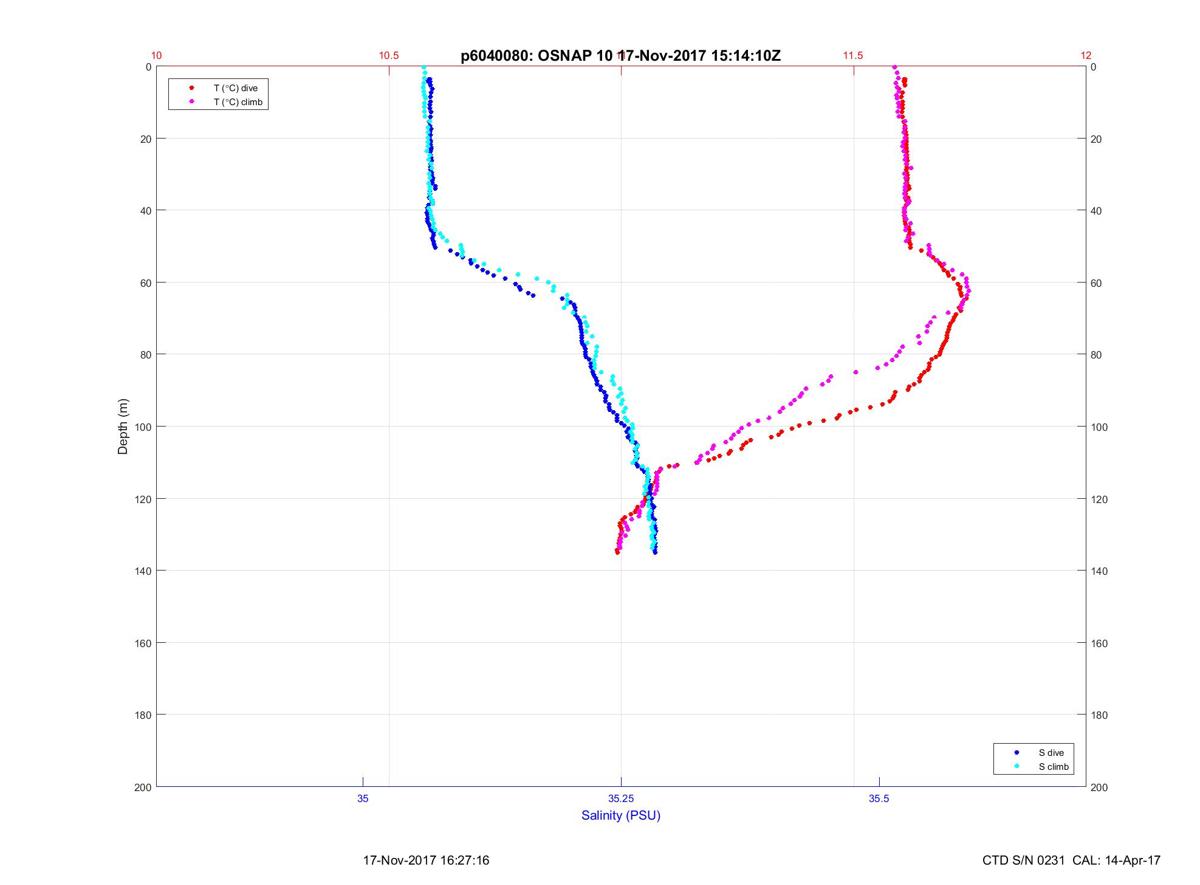Click right depth axis tick '200'

coord(1100,787)
